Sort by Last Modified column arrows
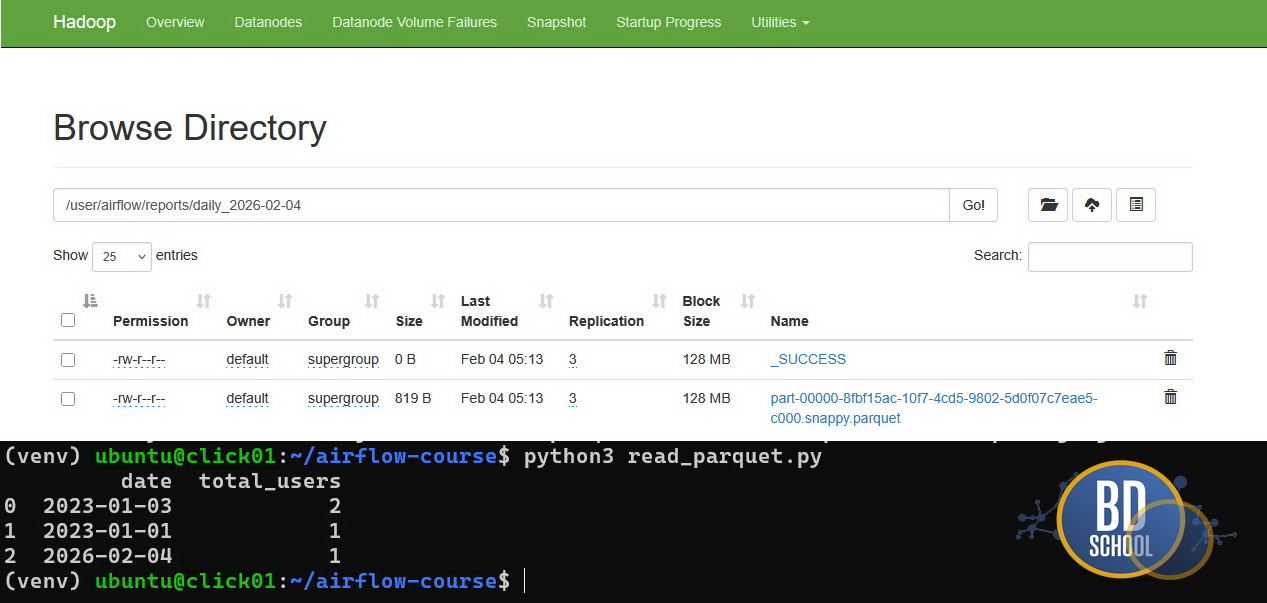This screenshot has height=603, width=1267. pyautogui.click(x=546, y=301)
